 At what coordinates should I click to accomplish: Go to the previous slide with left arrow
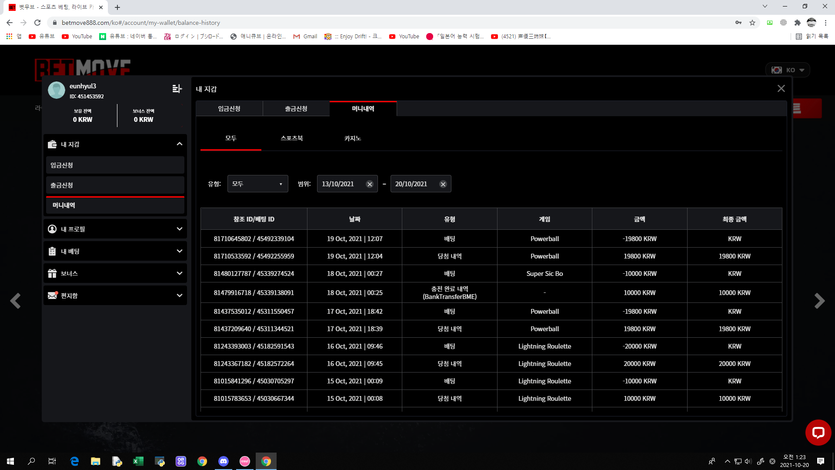tap(15, 301)
